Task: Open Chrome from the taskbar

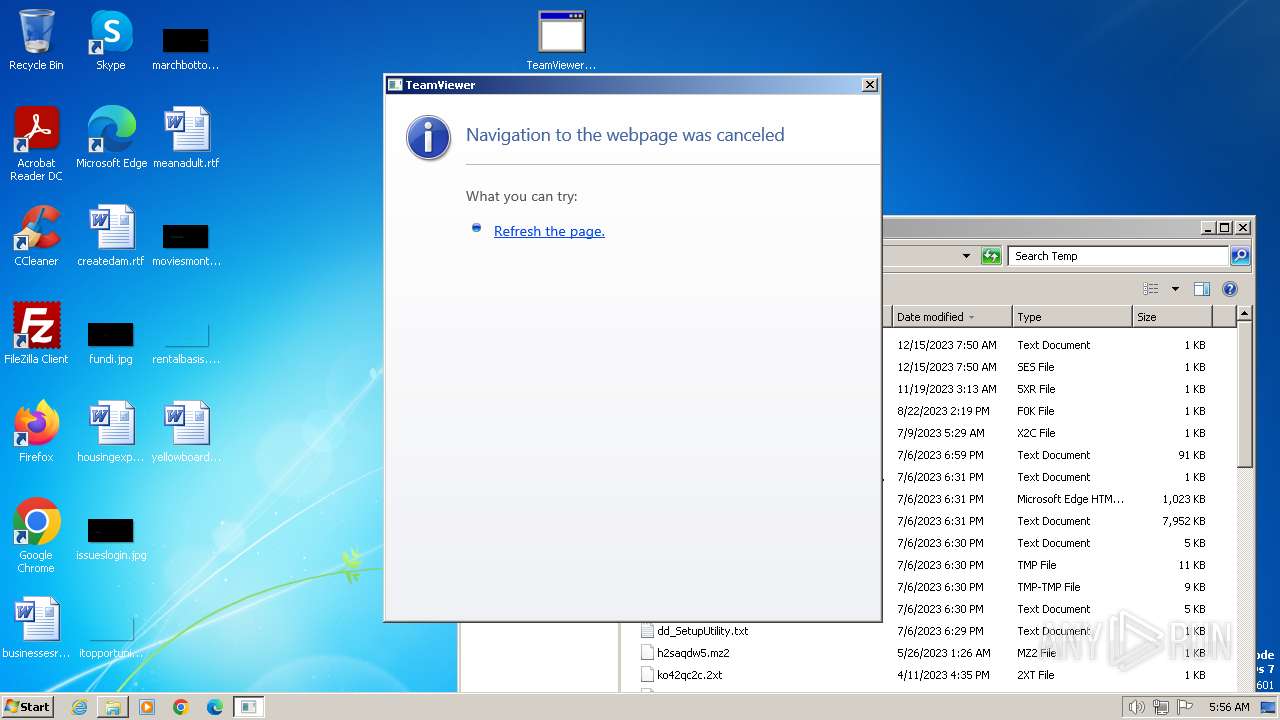Action: click(x=181, y=707)
